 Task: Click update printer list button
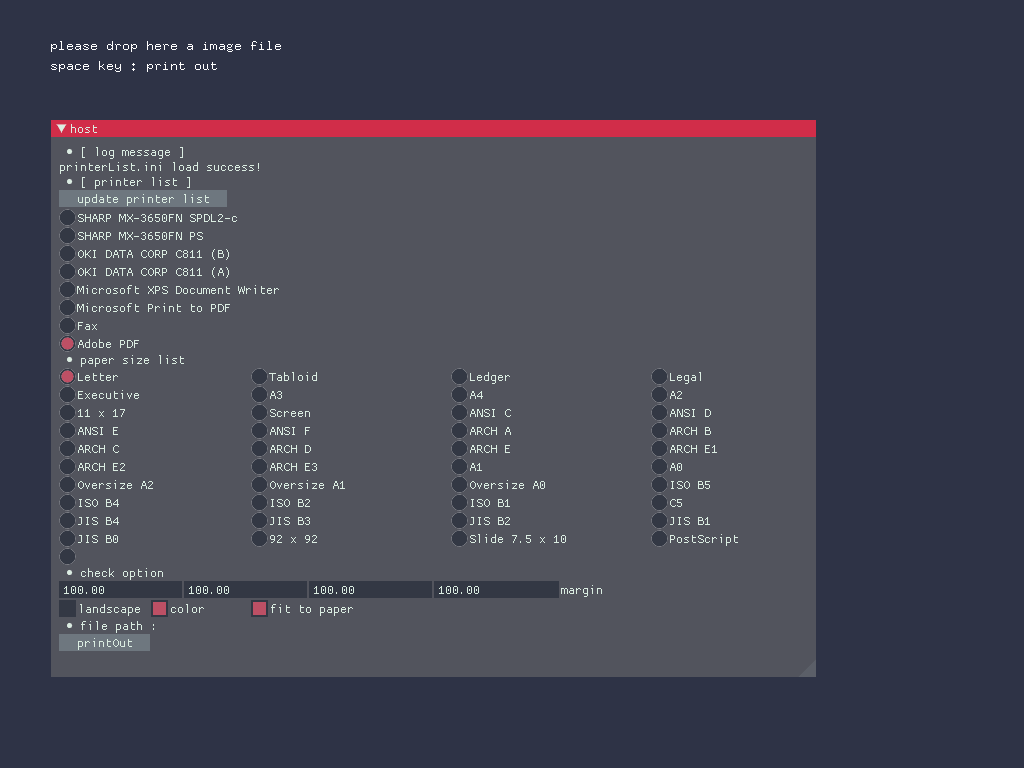143,199
